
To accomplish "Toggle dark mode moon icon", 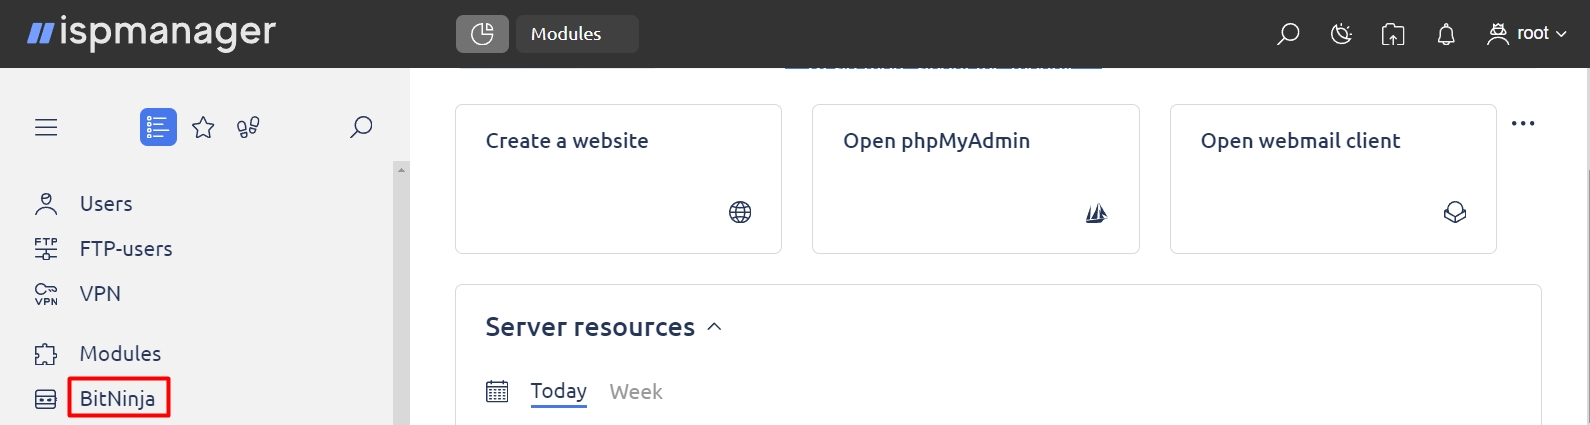I will 1341,34.
